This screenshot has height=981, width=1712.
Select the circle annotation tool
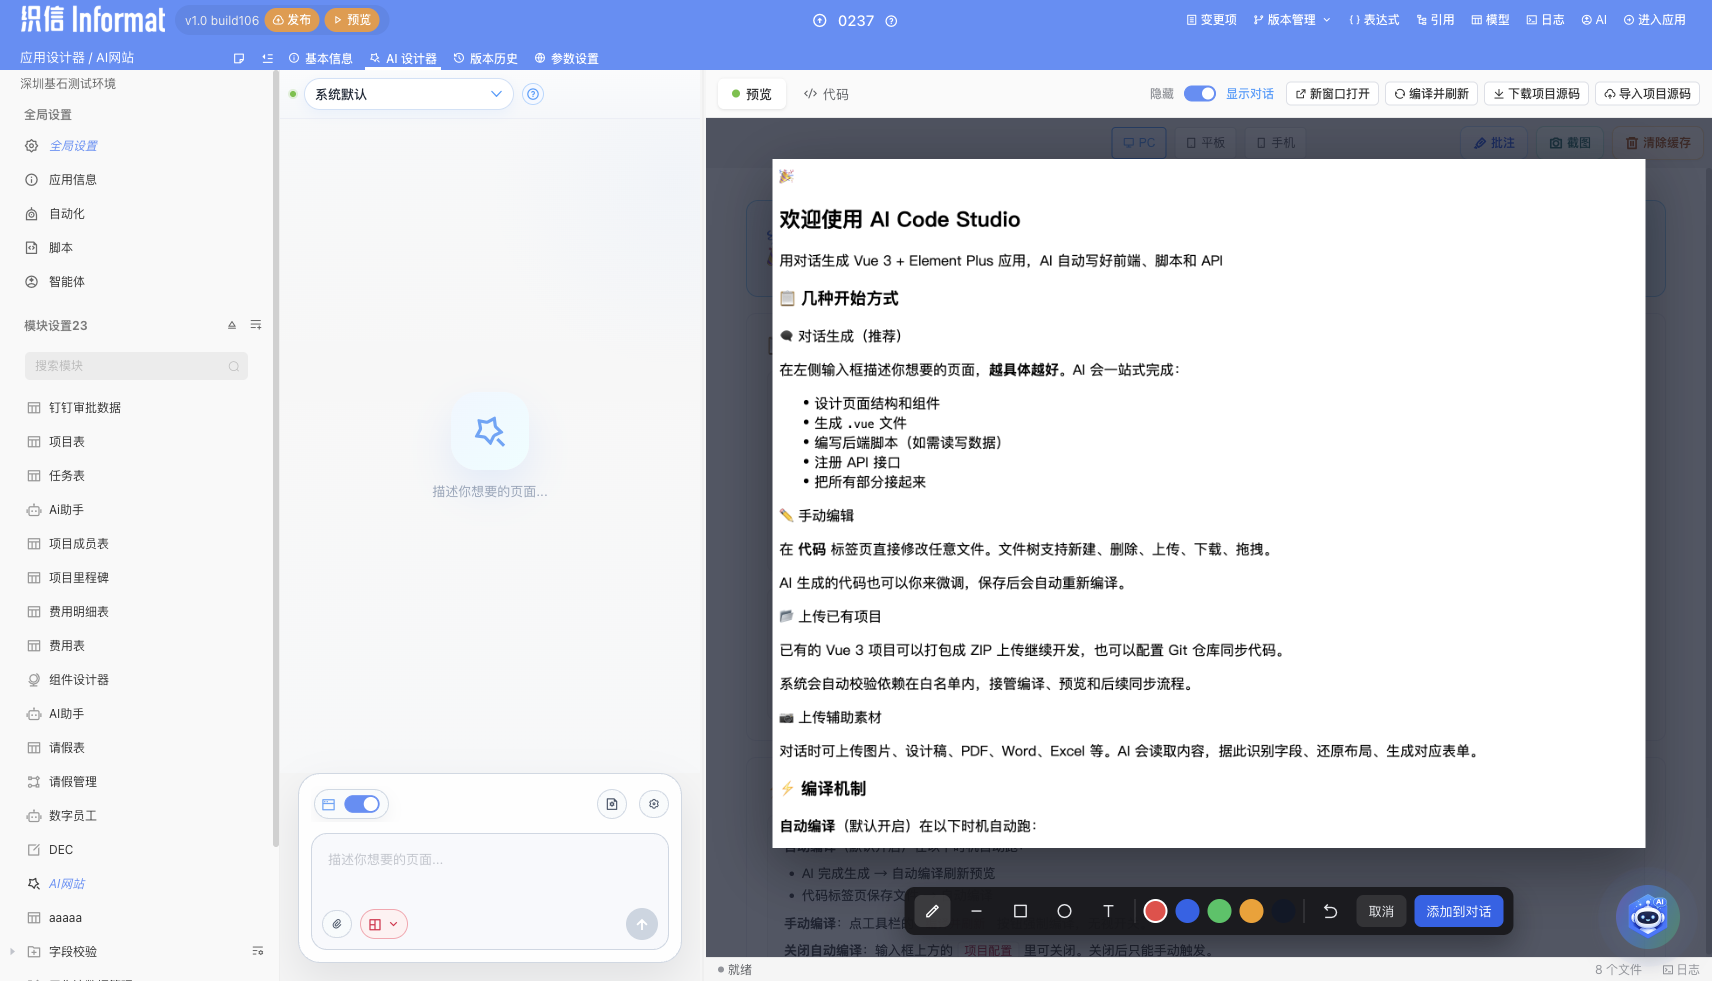[x=1064, y=911]
